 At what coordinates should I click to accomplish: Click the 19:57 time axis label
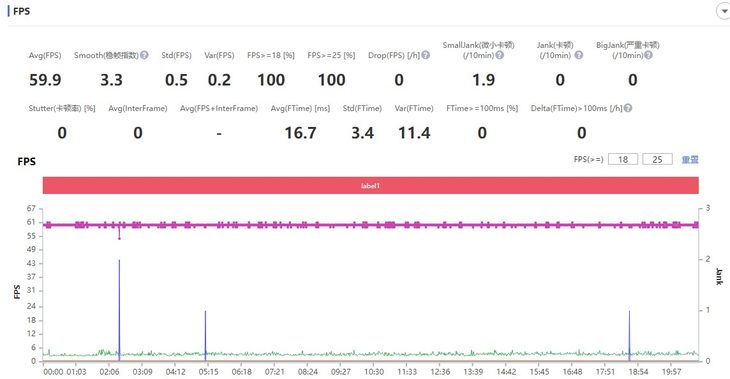tap(671, 372)
